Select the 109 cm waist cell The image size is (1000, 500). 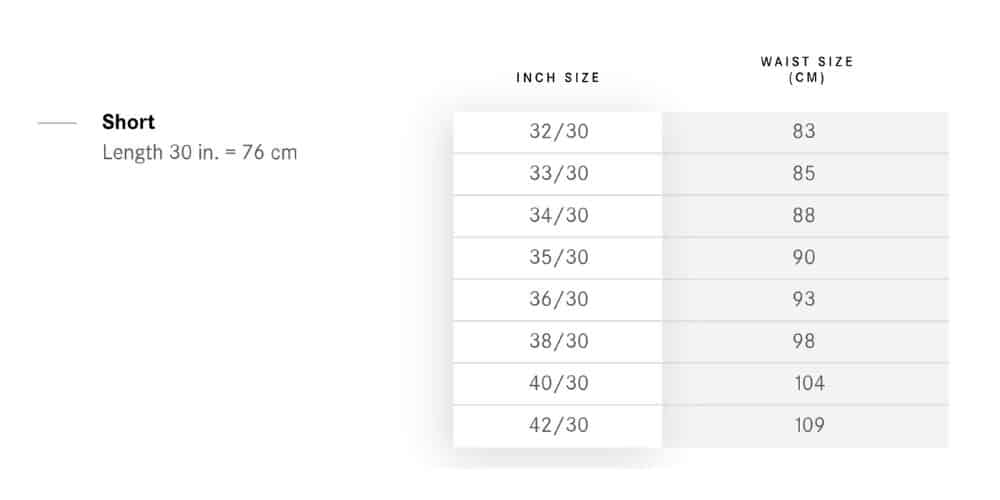coord(809,425)
